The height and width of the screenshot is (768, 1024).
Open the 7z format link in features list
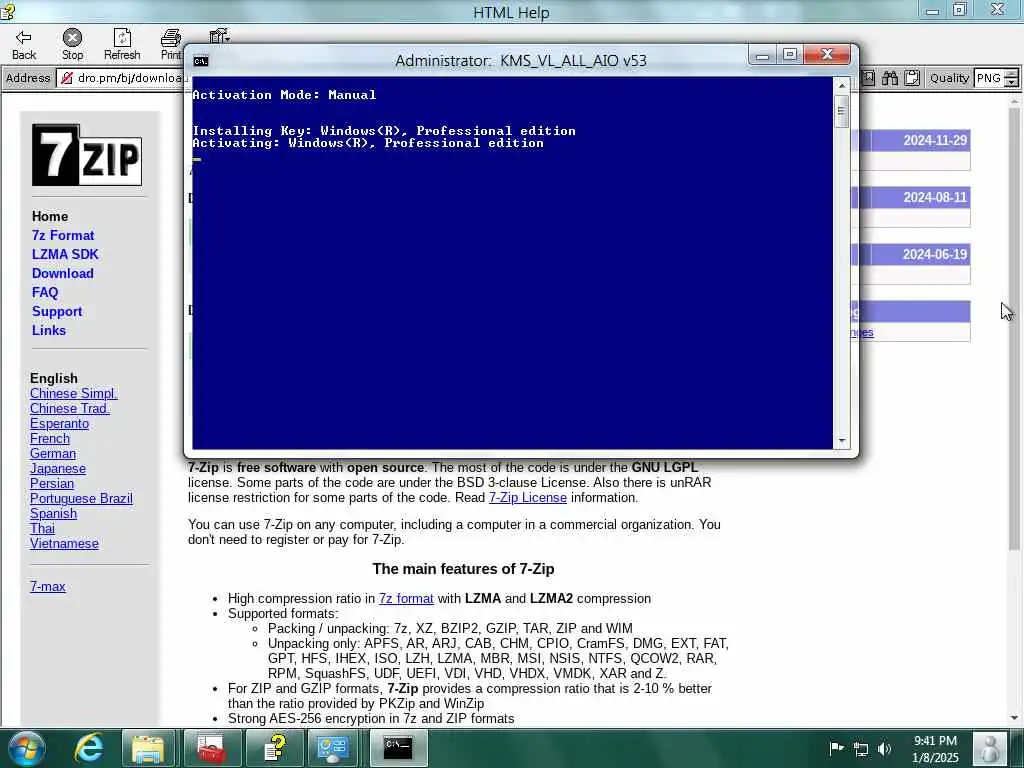pos(406,598)
